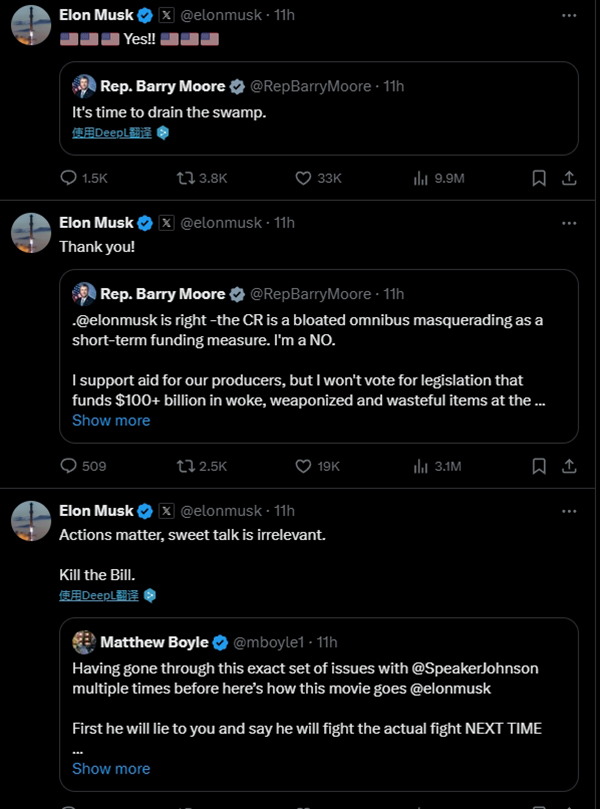Expand Show more on Barry Moore's quoted tweet
The width and height of the screenshot is (600, 809).
(111, 420)
